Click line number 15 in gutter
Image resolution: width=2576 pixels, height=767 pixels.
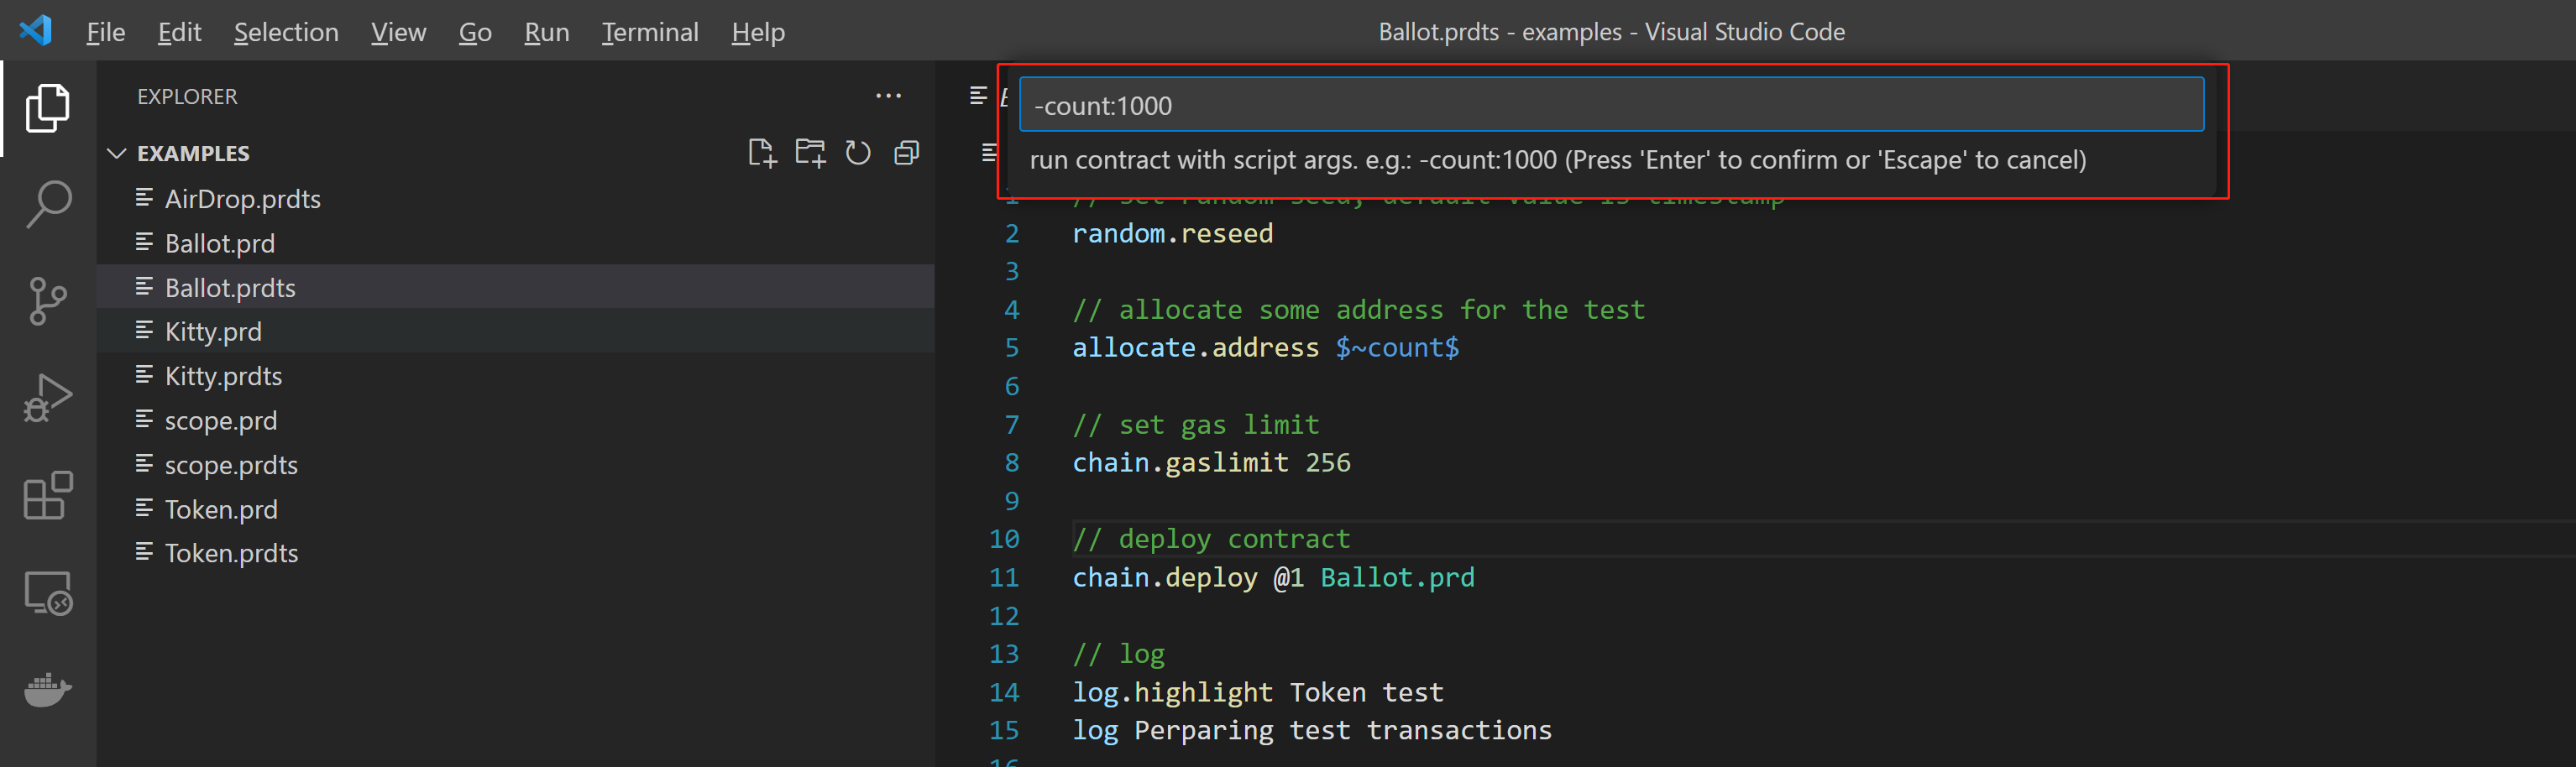(x=1004, y=730)
